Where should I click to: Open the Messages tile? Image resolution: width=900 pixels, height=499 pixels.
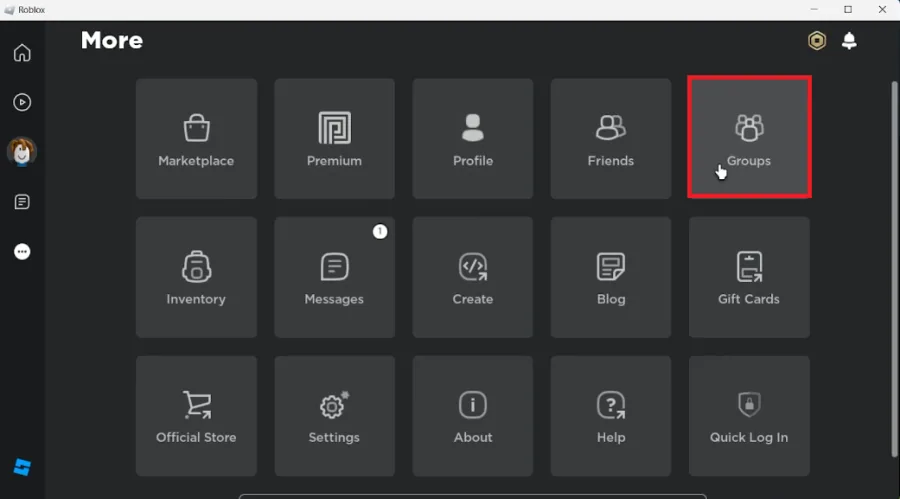pyautogui.click(x=335, y=277)
